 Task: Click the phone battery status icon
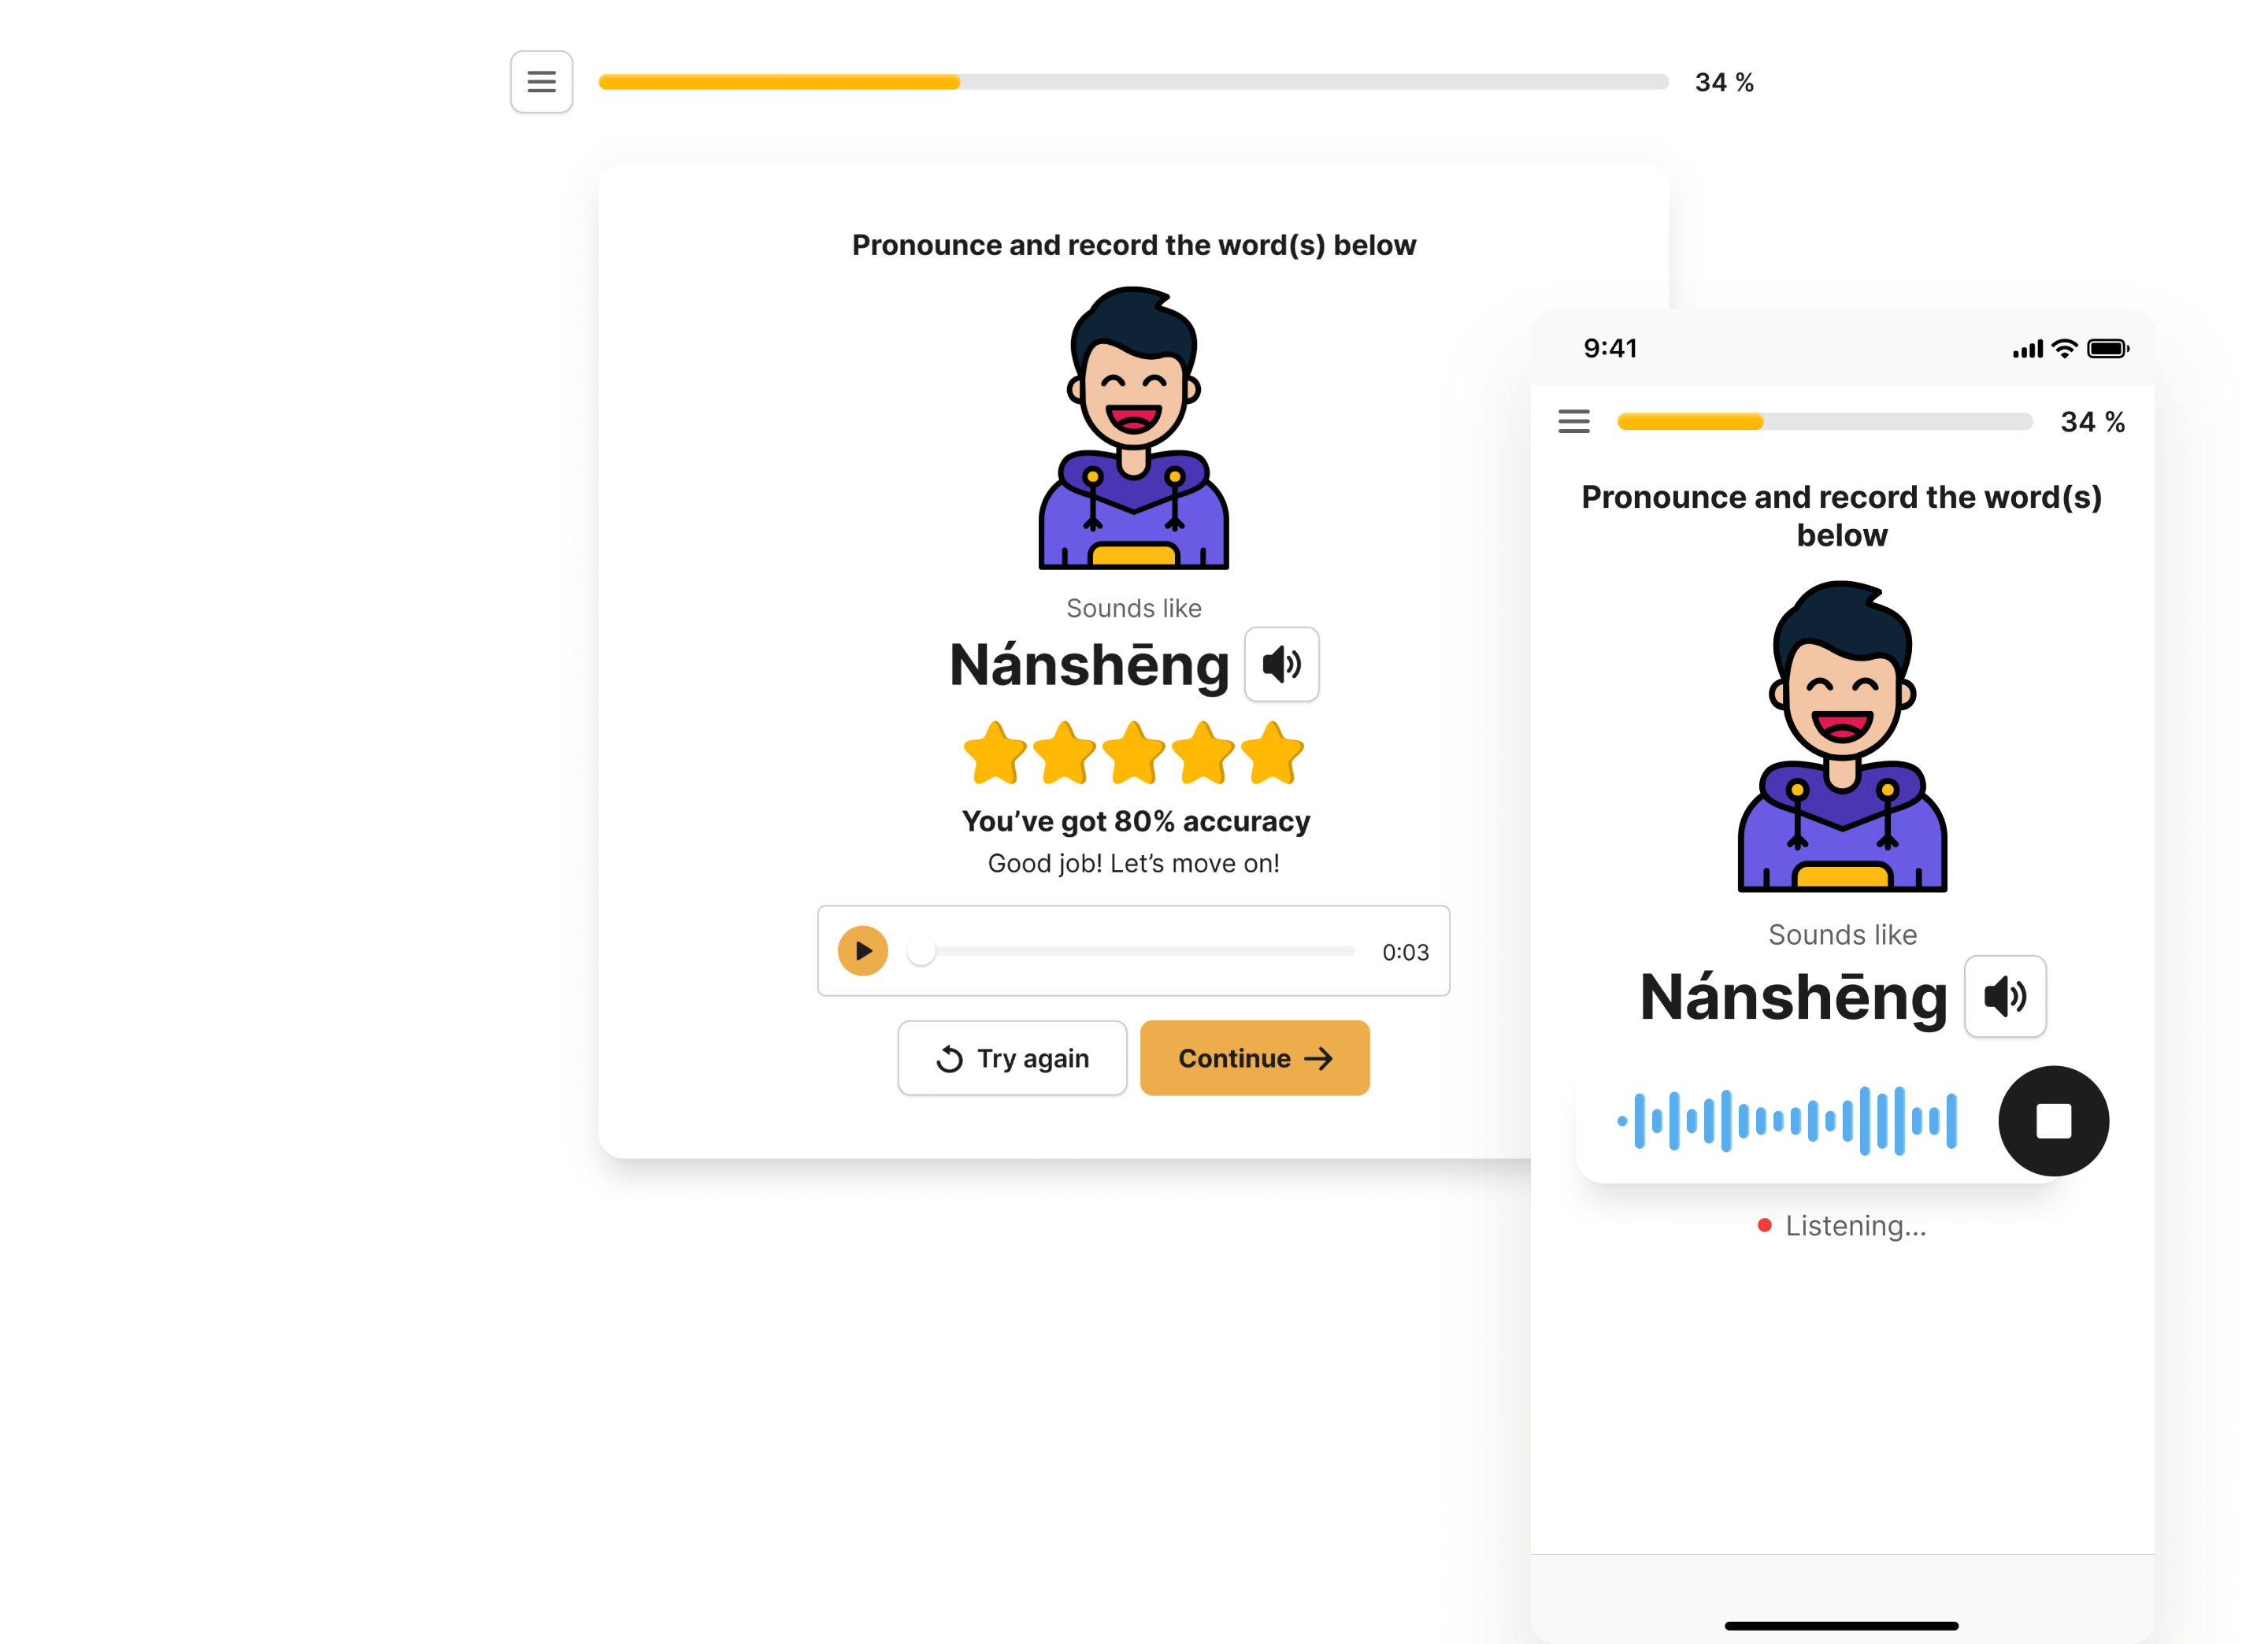2108,349
